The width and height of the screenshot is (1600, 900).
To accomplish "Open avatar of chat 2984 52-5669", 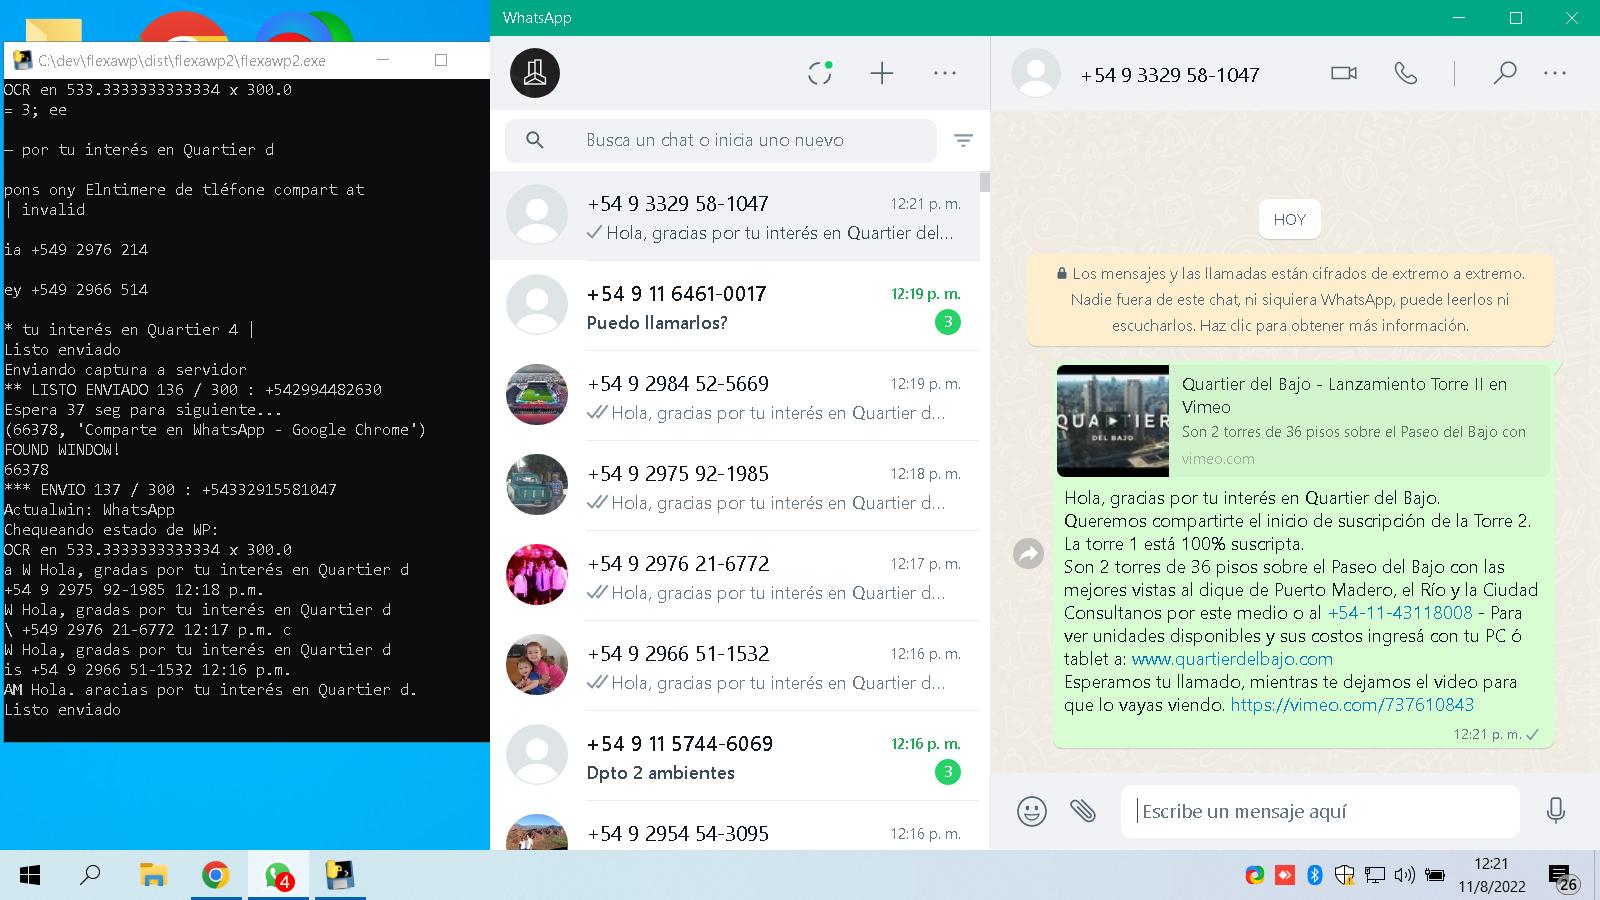I will pyautogui.click(x=537, y=395).
